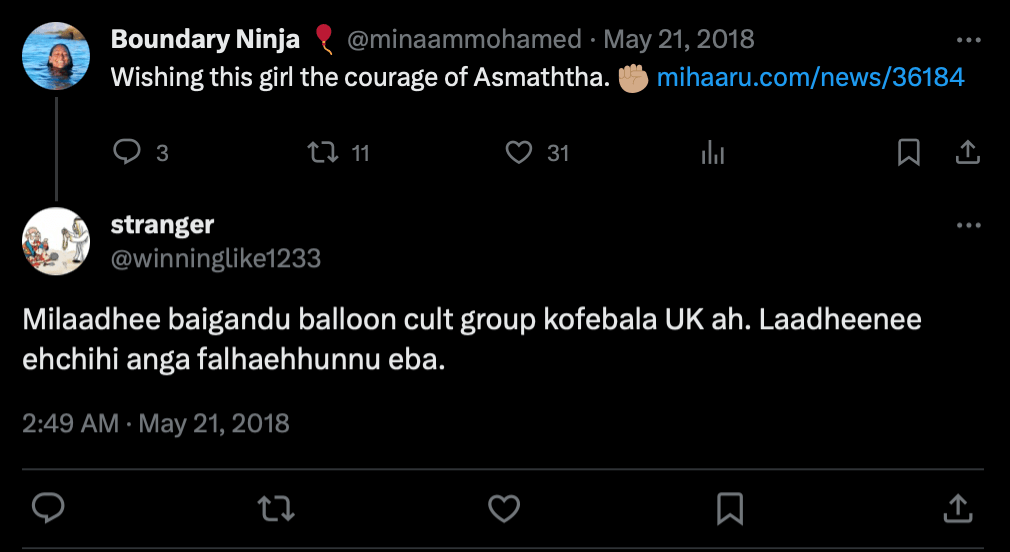
Task: View analytics for Boundary Ninja's tweet
Action: click(713, 152)
